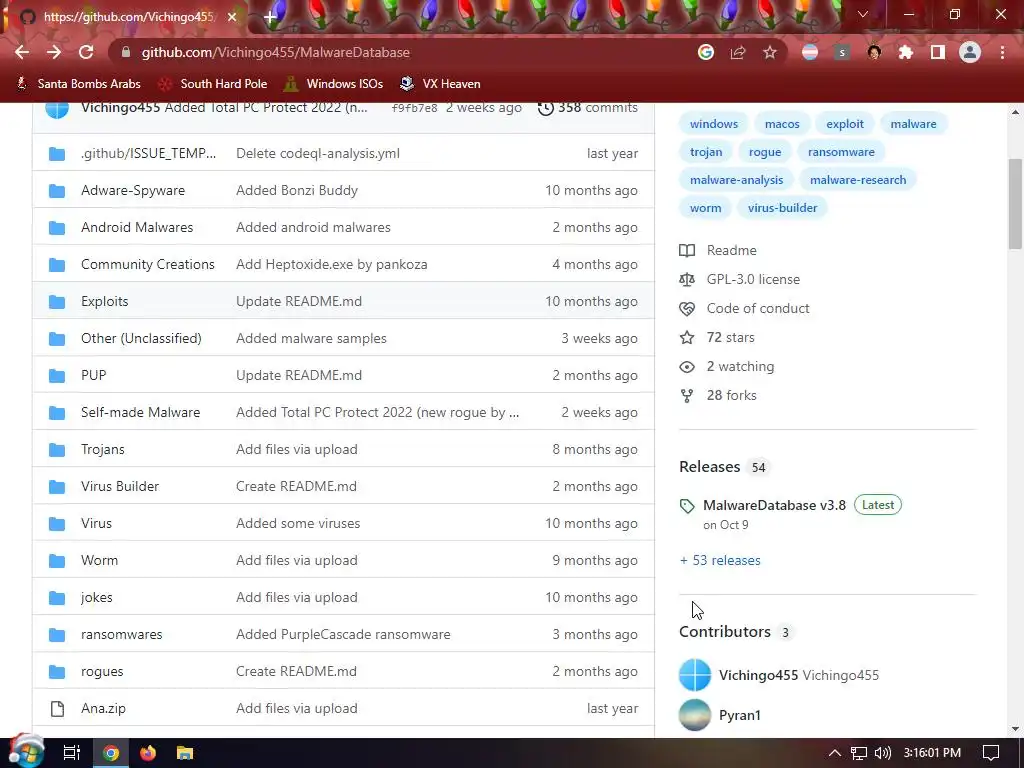Go back with the browser back arrow
Image resolution: width=1024 pixels, height=768 pixels.
(22, 52)
